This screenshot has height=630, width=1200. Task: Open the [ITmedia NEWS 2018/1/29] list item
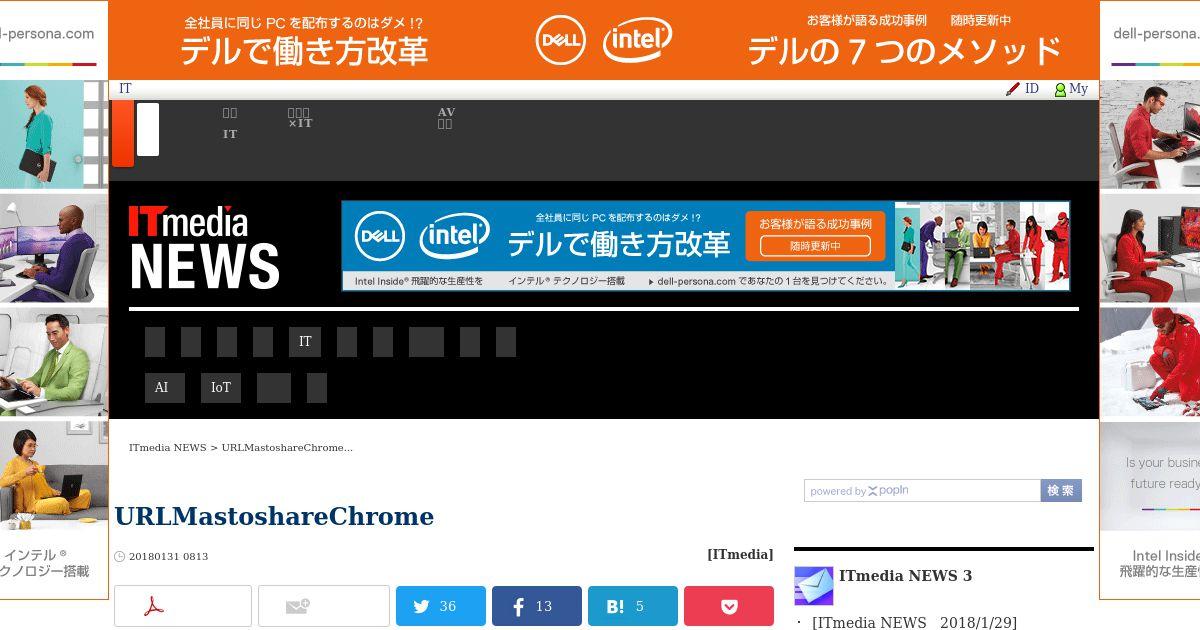click(914, 623)
